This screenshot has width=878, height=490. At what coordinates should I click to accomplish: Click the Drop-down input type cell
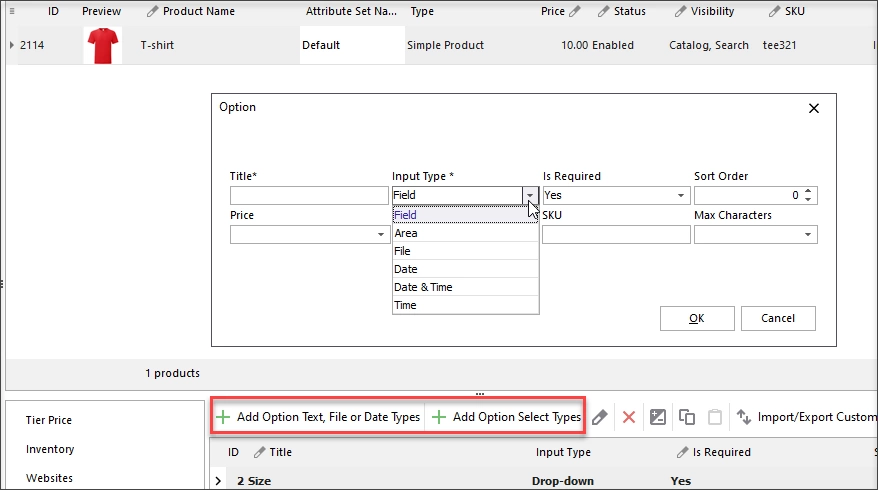click(563, 481)
